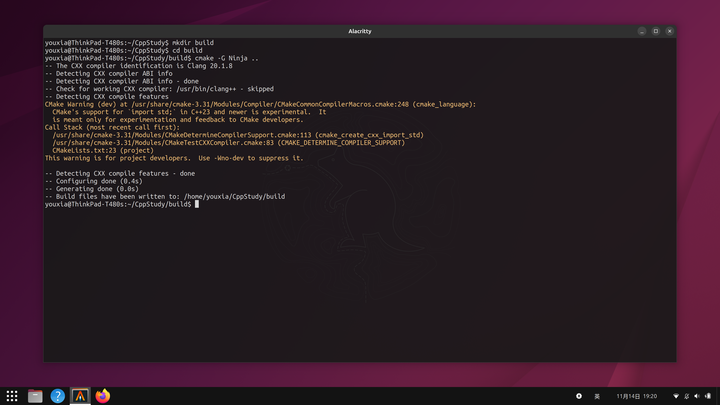Click the 'Configuring done (0.4s)' line
The width and height of the screenshot is (720, 405).
point(94,181)
